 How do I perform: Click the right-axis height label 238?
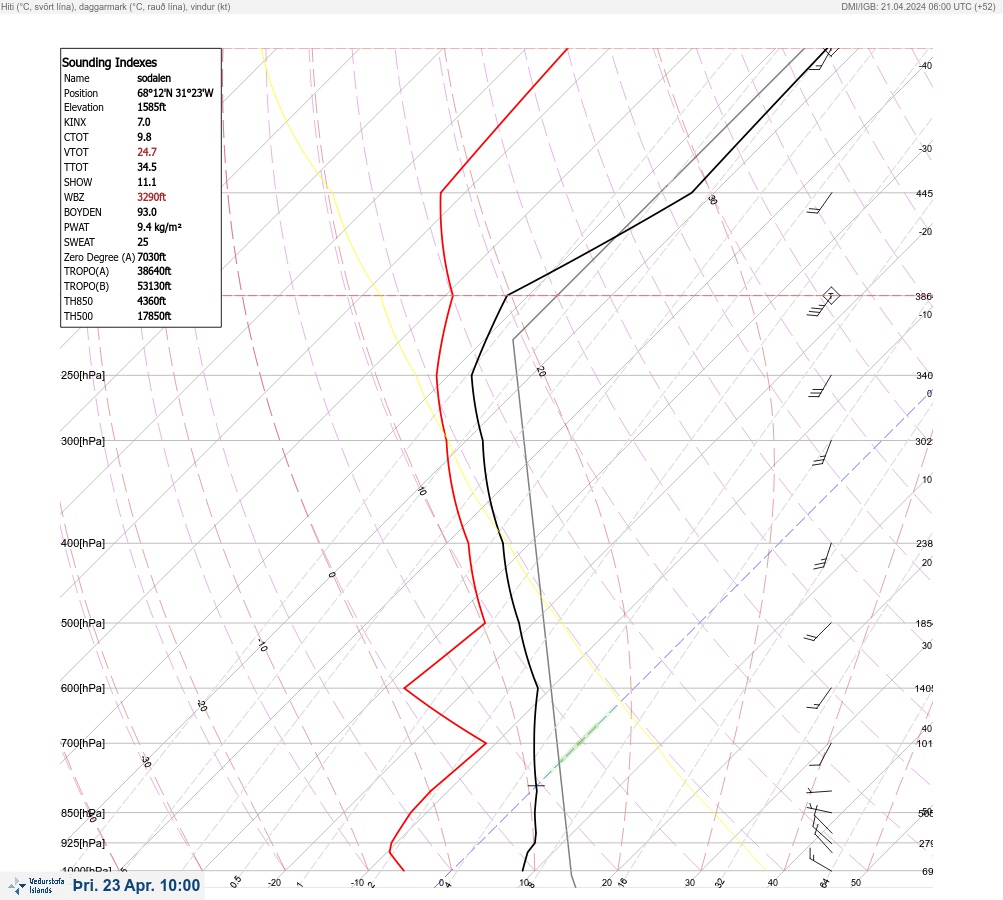click(x=924, y=544)
